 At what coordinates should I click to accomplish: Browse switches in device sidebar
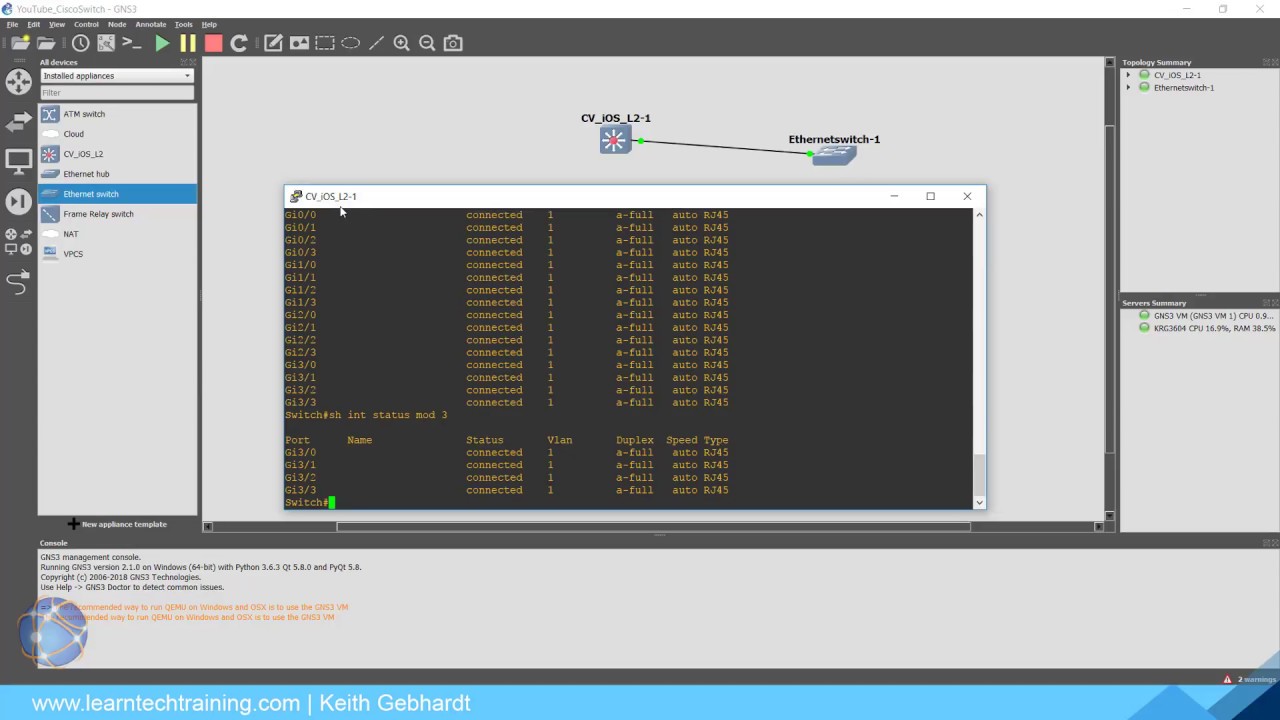(18, 122)
